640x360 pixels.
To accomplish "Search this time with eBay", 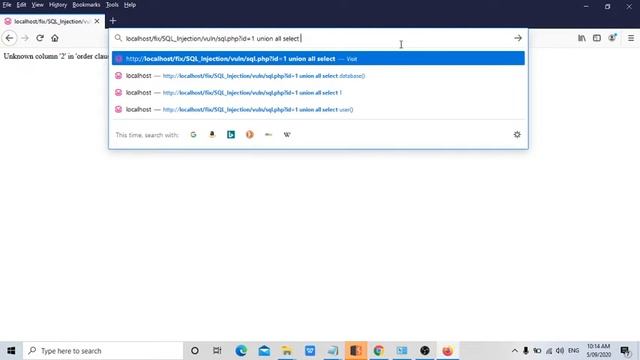I will [x=268, y=135].
